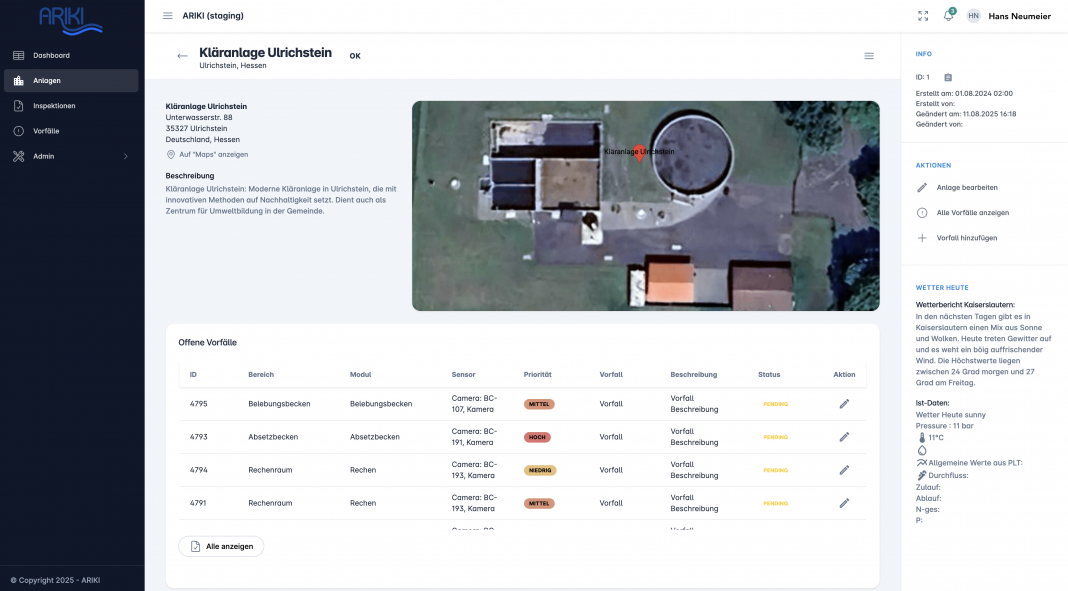The height and width of the screenshot is (591, 1068).
Task: Click Vorfall hinzufügen action
Action: (966, 238)
